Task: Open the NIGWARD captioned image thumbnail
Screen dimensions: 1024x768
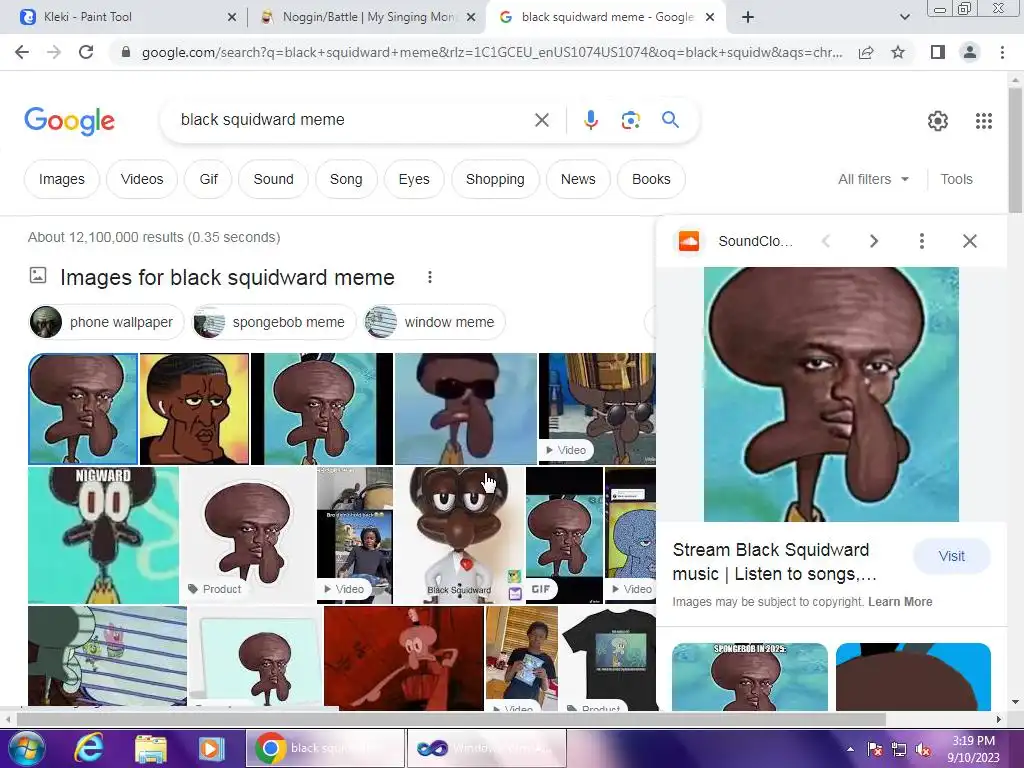Action: [103, 535]
